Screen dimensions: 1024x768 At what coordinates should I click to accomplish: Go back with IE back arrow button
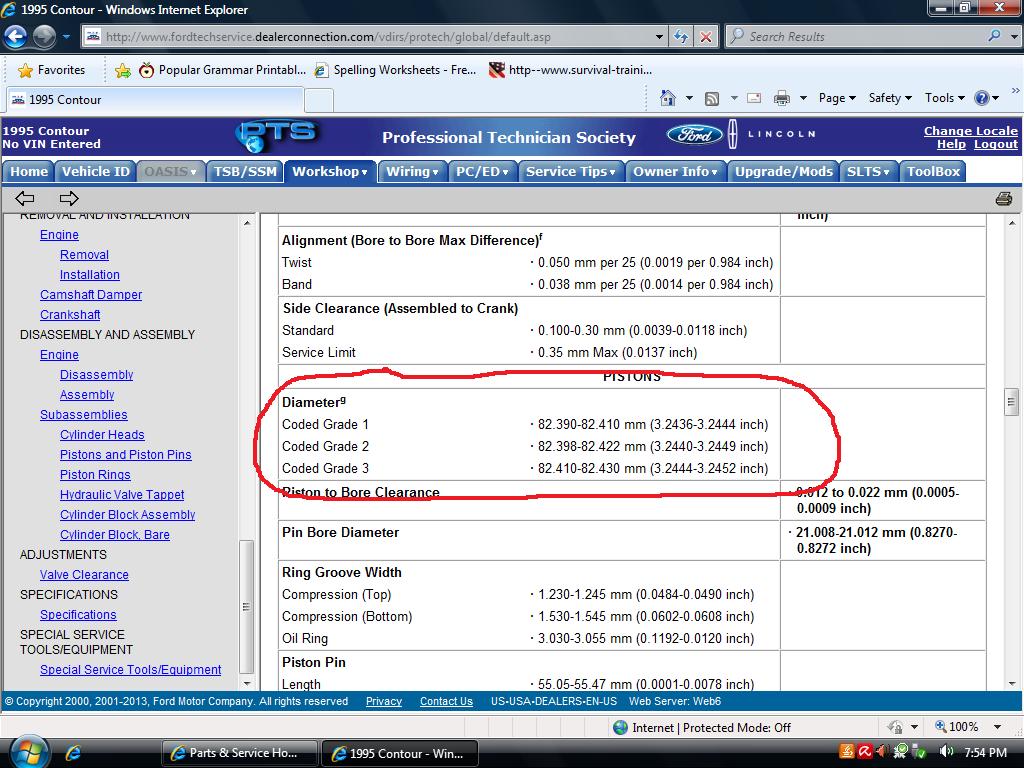[16, 37]
